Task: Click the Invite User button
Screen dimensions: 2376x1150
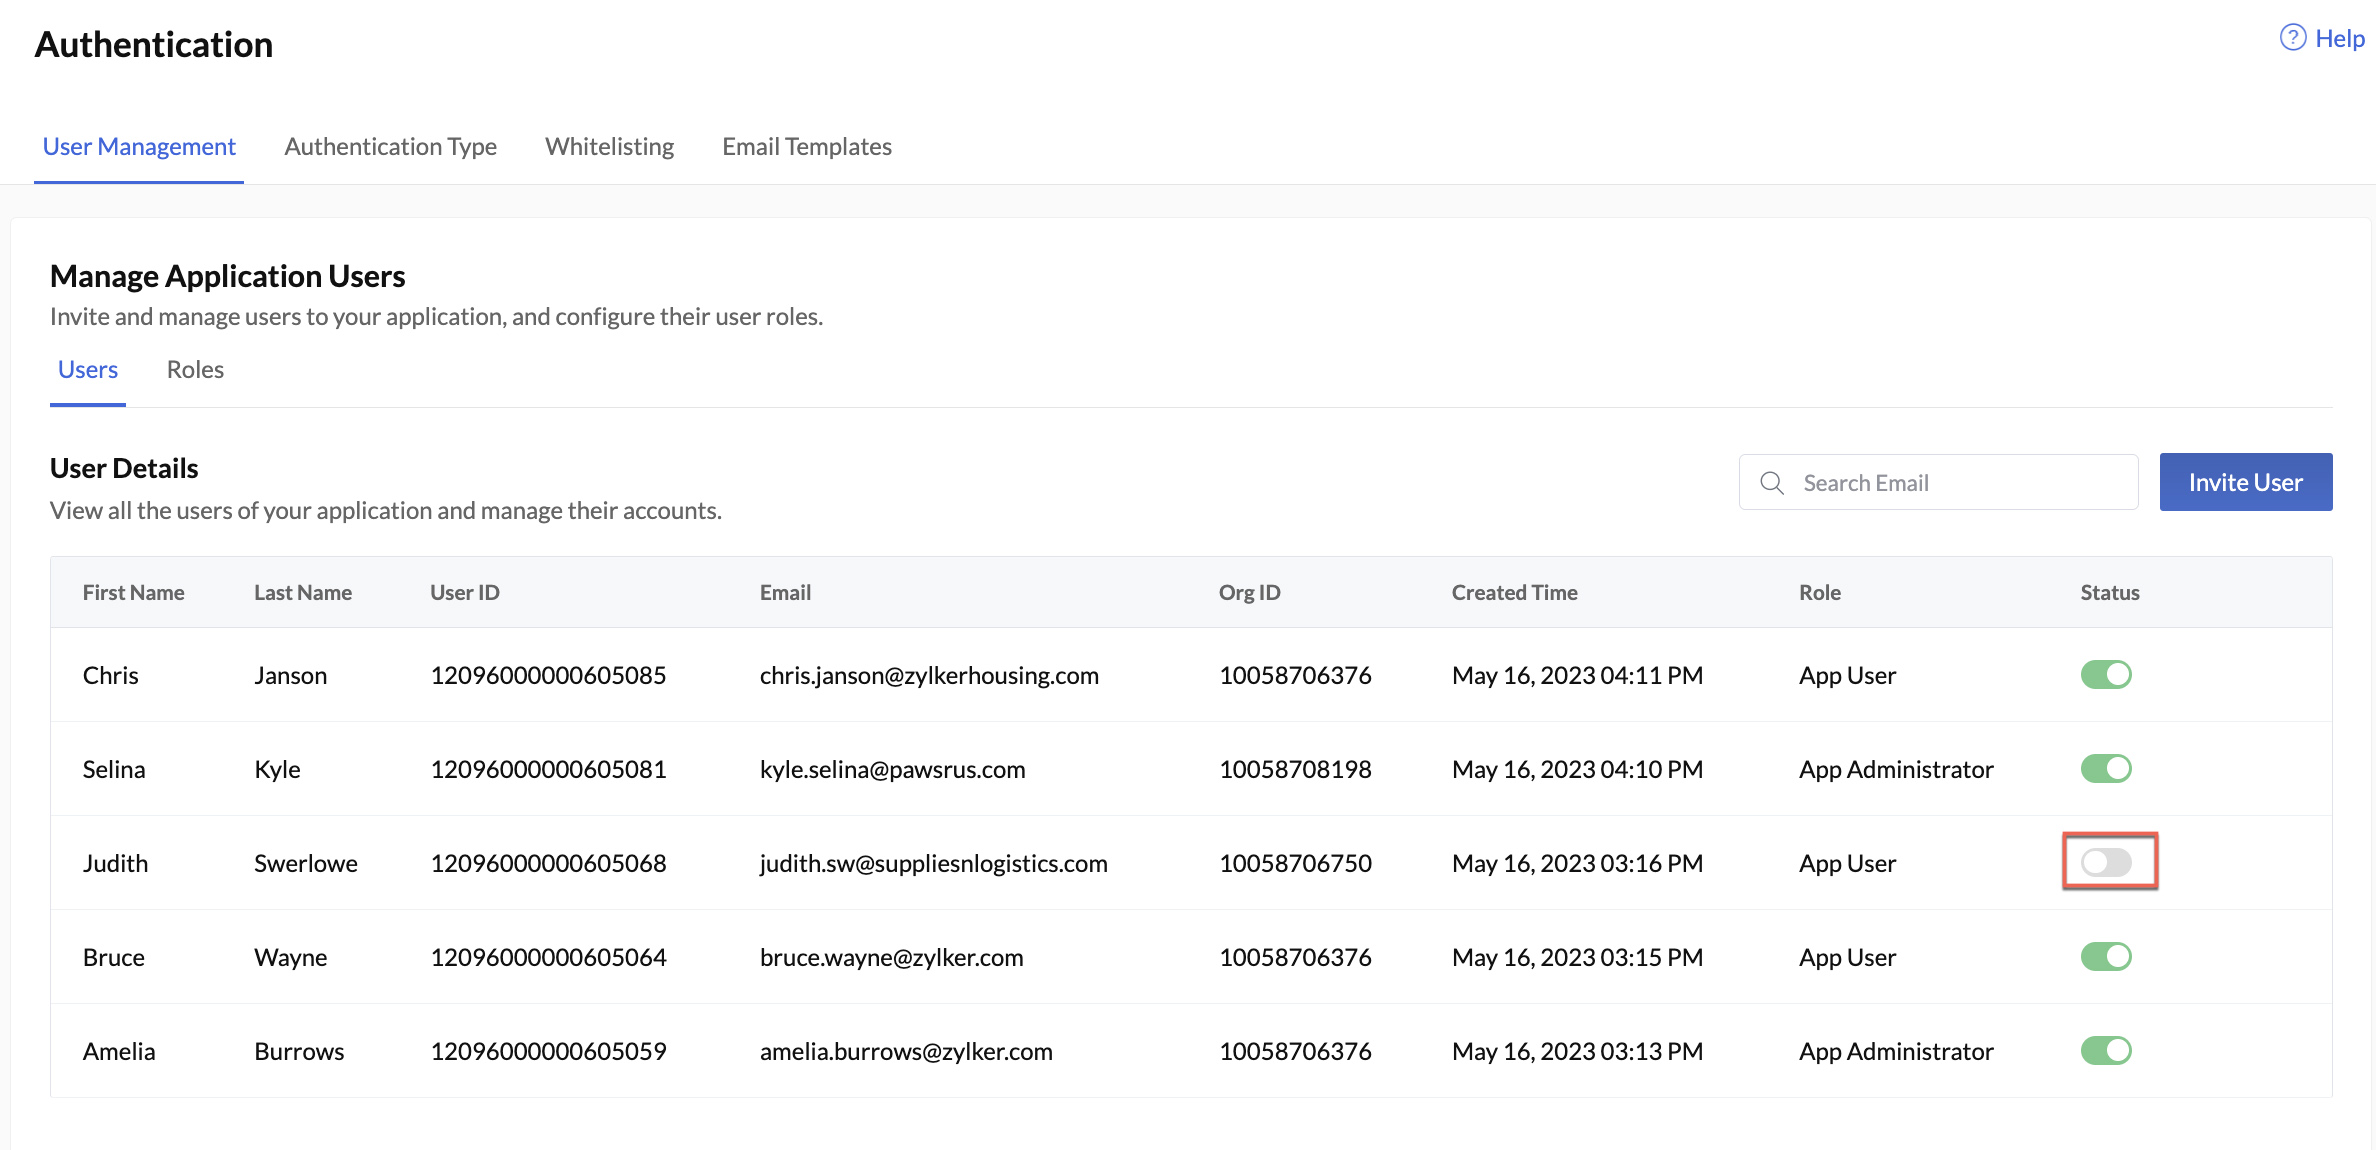Action: (x=2247, y=480)
